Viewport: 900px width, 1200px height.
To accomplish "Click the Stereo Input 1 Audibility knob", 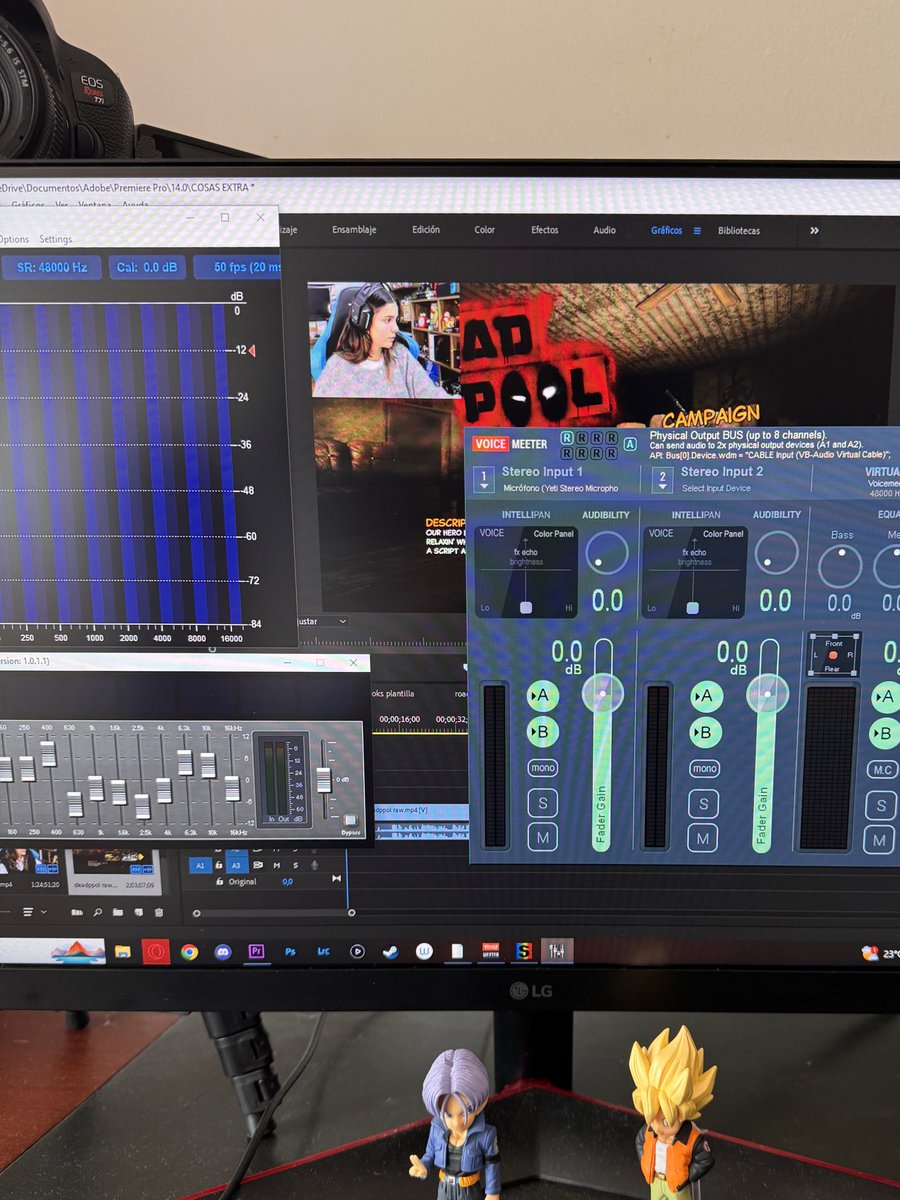I will tap(607, 552).
